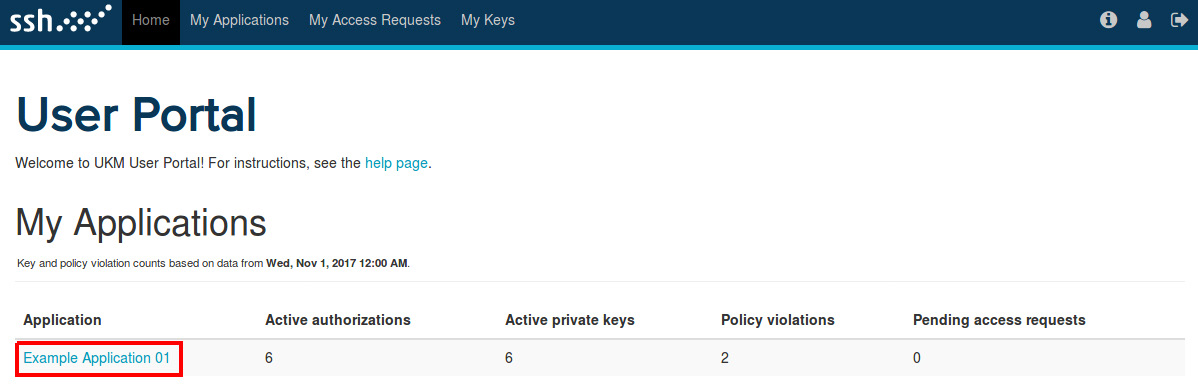The height and width of the screenshot is (391, 1198).
Task: Click the Application column header
Action: pyautogui.click(x=63, y=320)
